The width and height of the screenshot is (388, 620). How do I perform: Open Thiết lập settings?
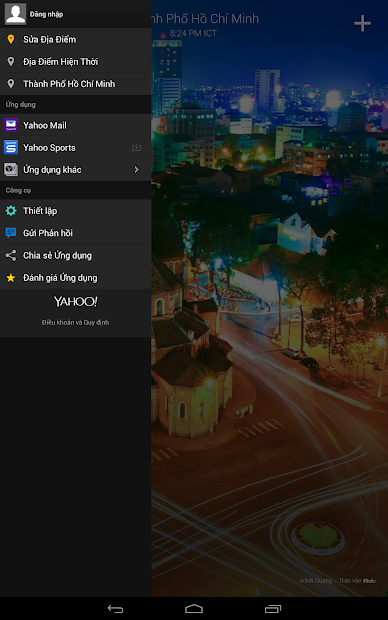point(76,210)
